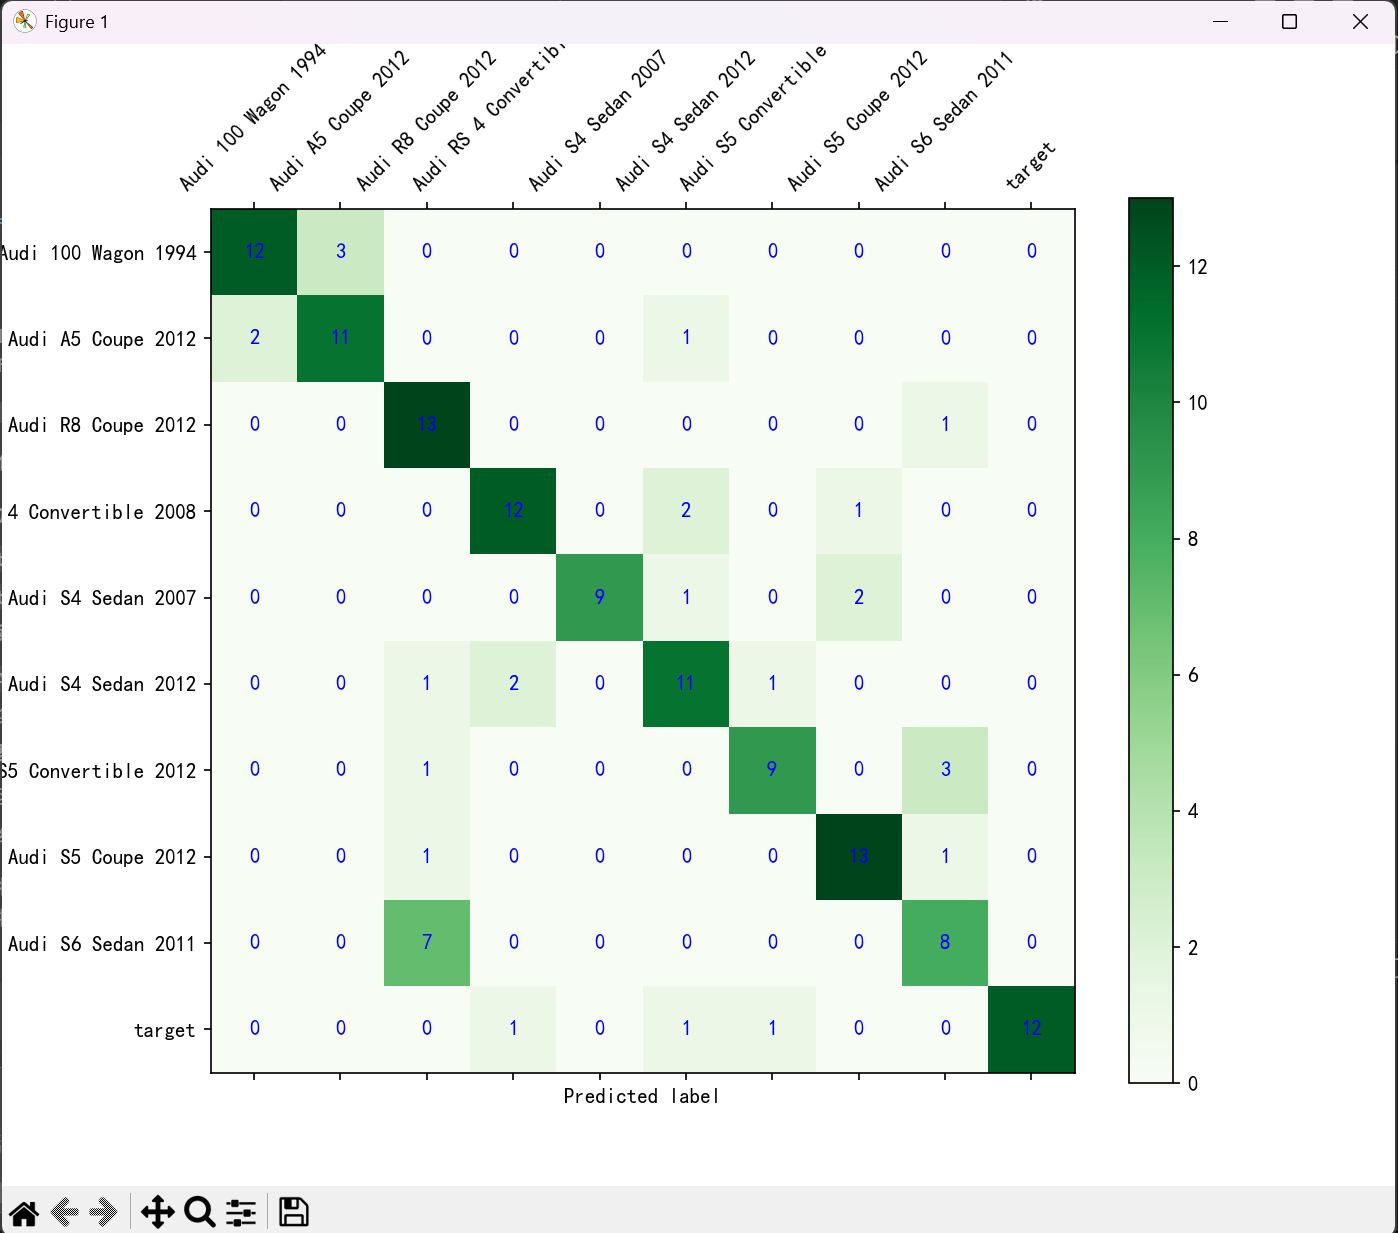Save the figure with floppy icon
The image size is (1398, 1233).
click(x=293, y=1212)
